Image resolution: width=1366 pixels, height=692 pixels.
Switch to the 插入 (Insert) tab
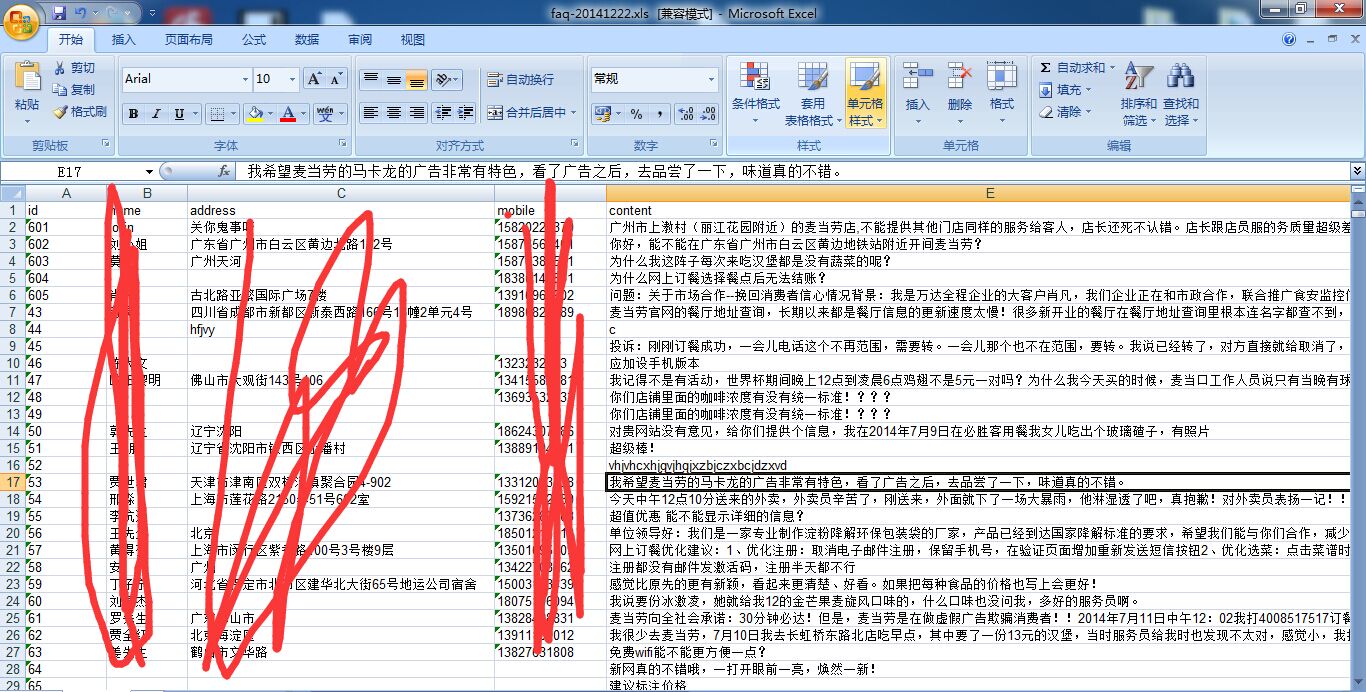click(x=124, y=40)
